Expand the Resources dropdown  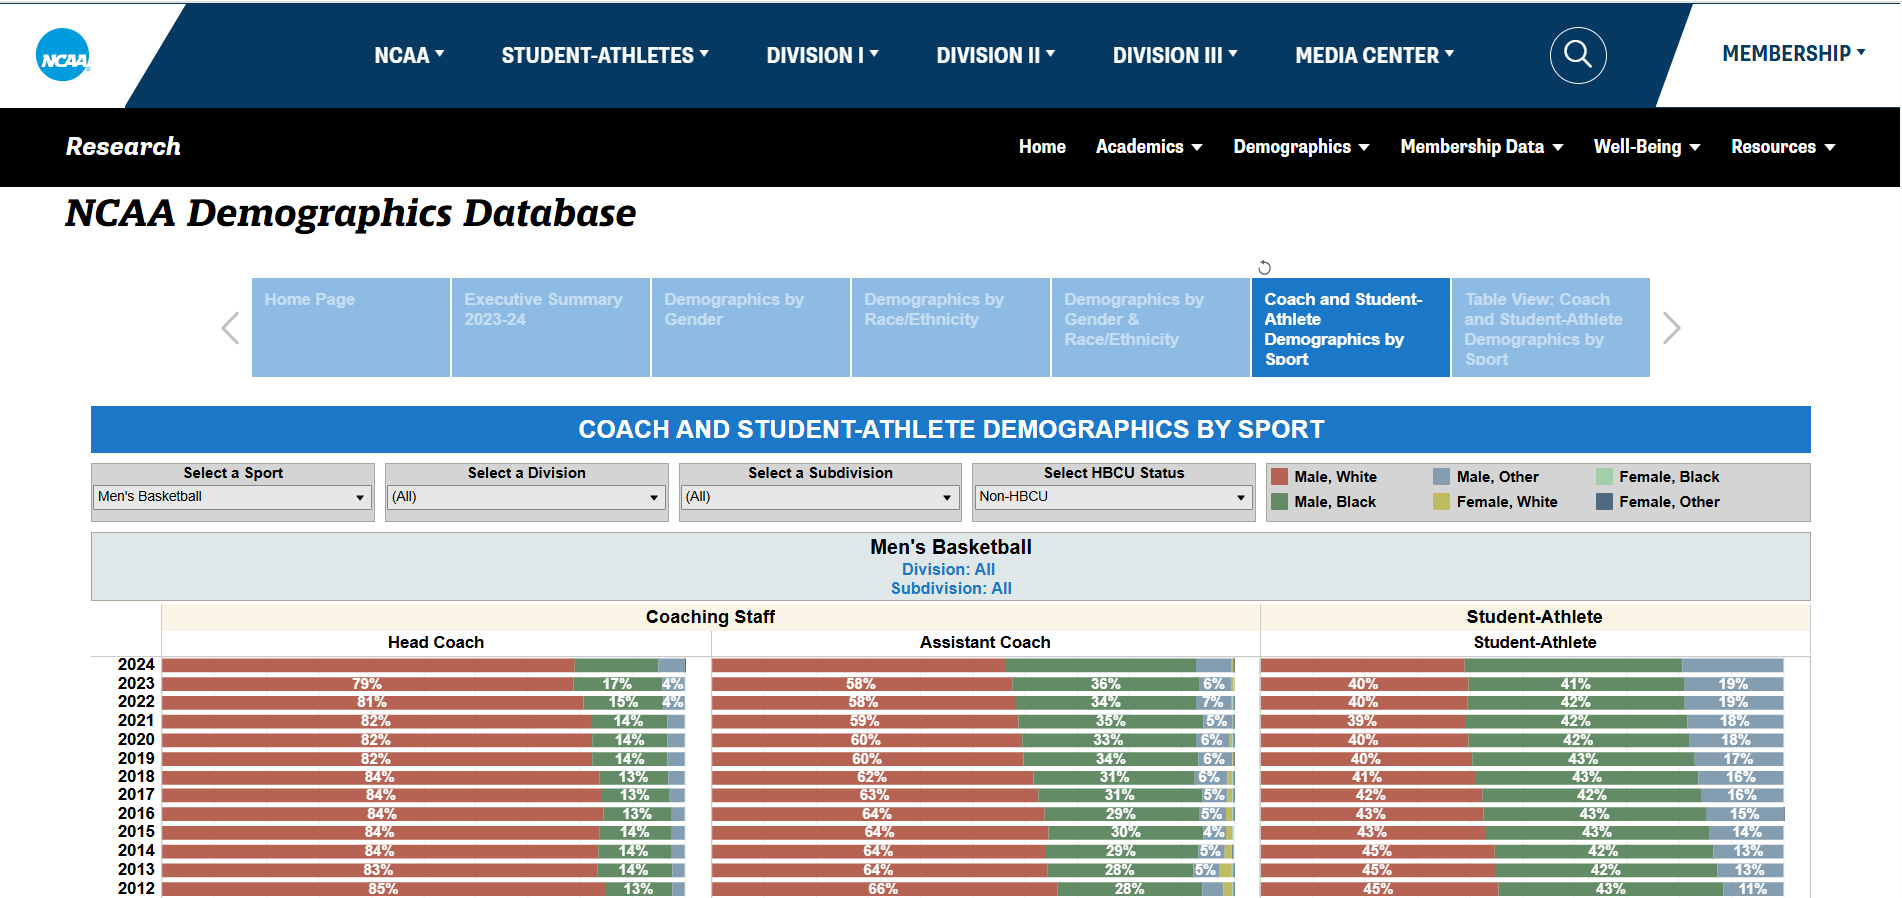pos(1783,147)
